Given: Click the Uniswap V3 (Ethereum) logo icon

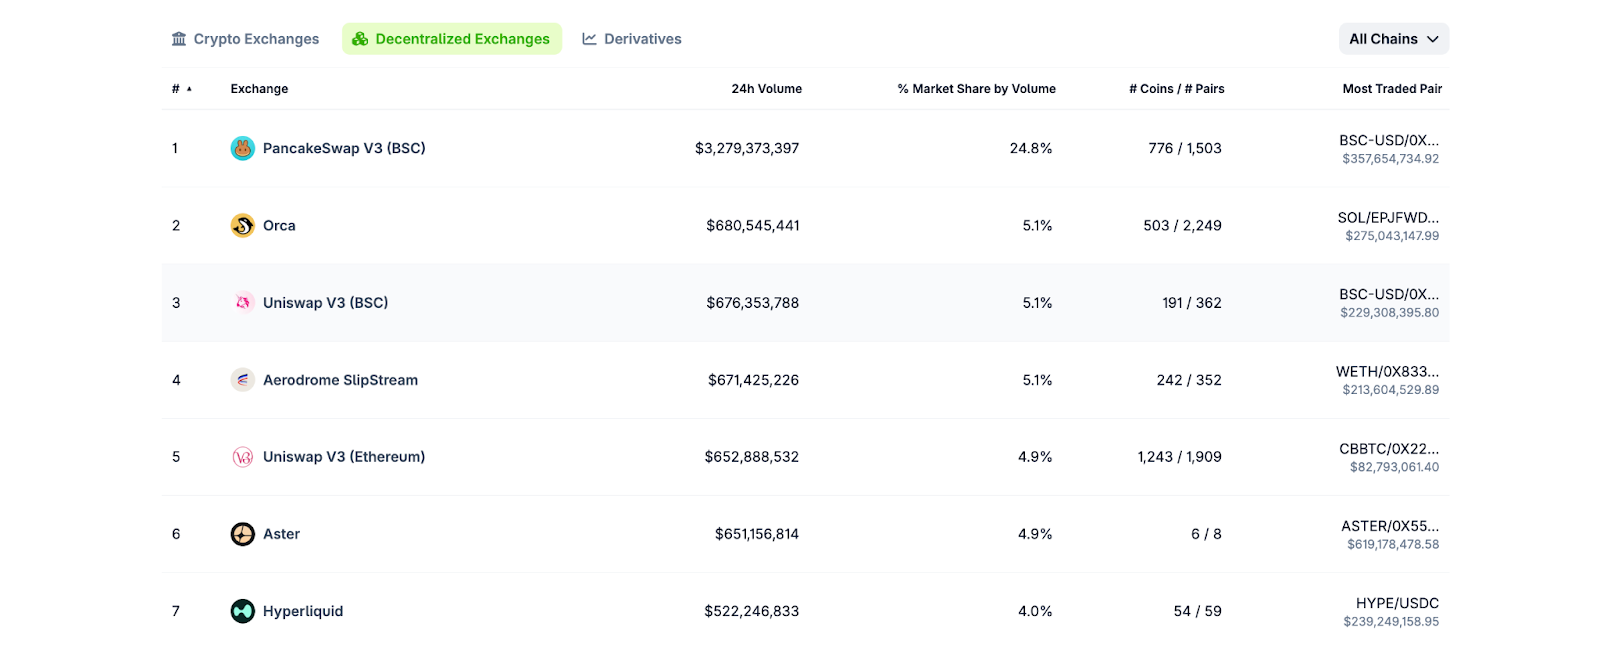Looking at the screenshot, I should click(242, 457).
